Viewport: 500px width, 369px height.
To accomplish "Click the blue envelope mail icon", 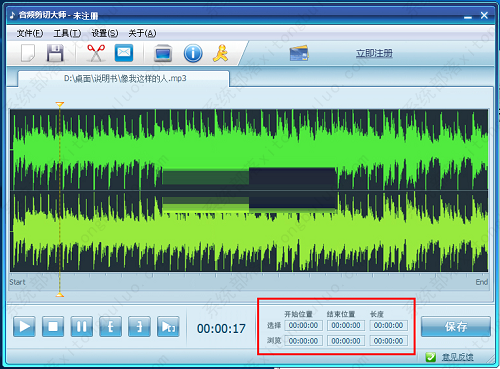I will pyautogui.click(x=124, y=53).
